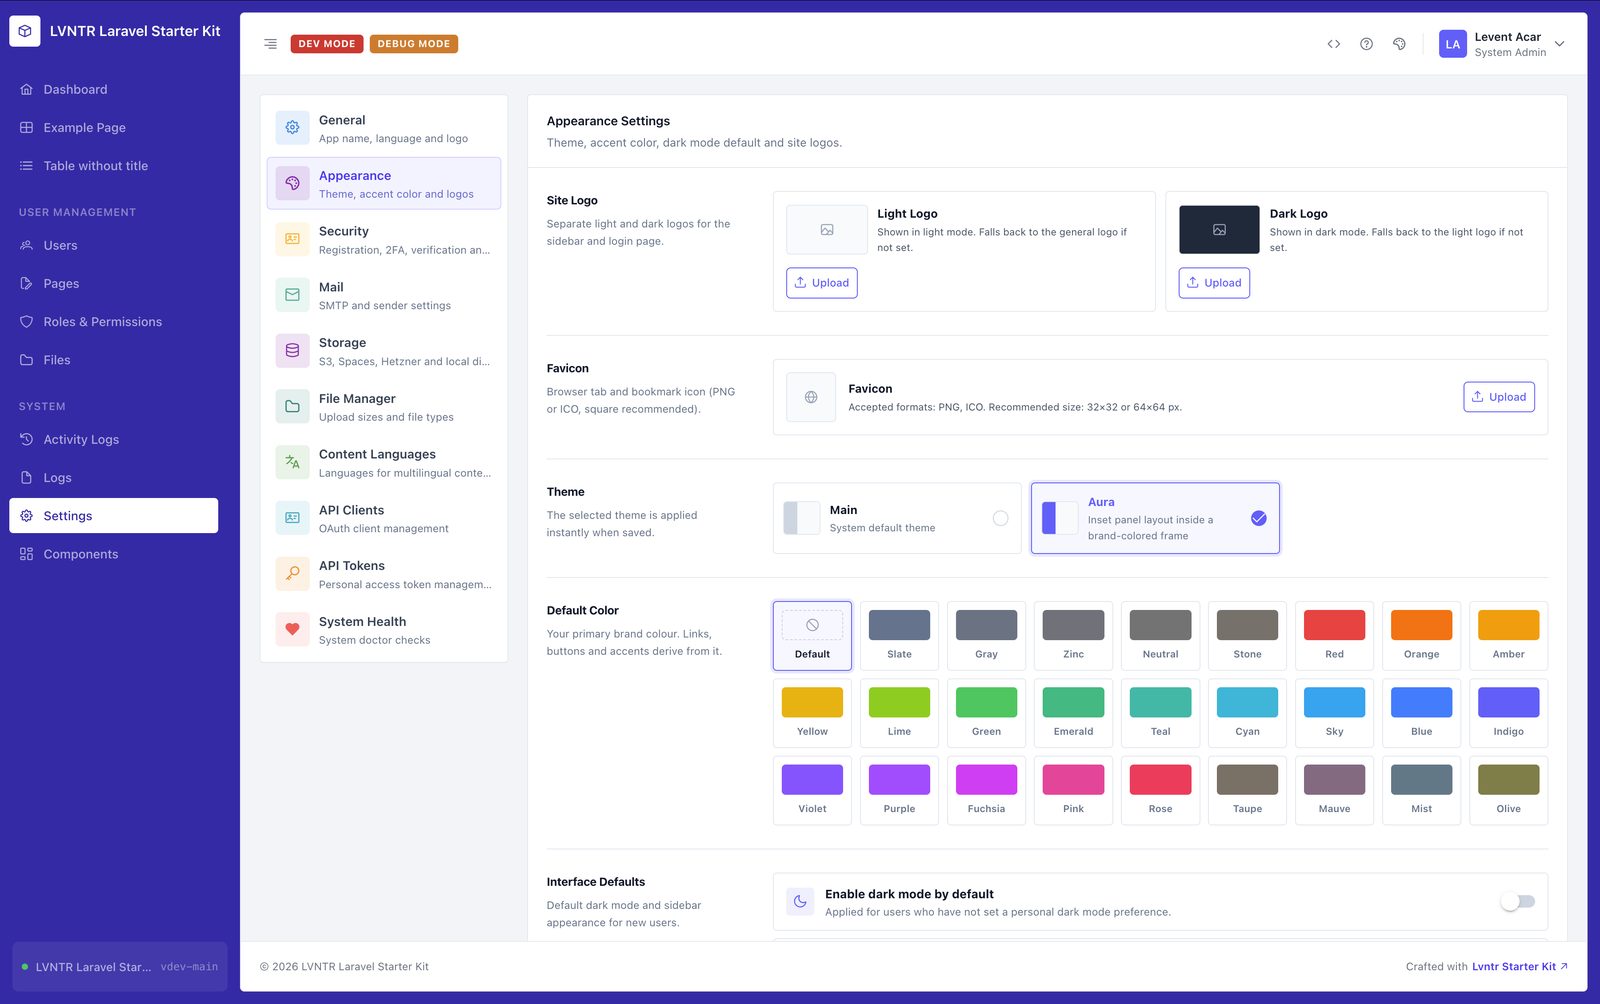Click the Mail envelope icon
This screenshot has height=1004, width=1600.
[x=292, y=295]
